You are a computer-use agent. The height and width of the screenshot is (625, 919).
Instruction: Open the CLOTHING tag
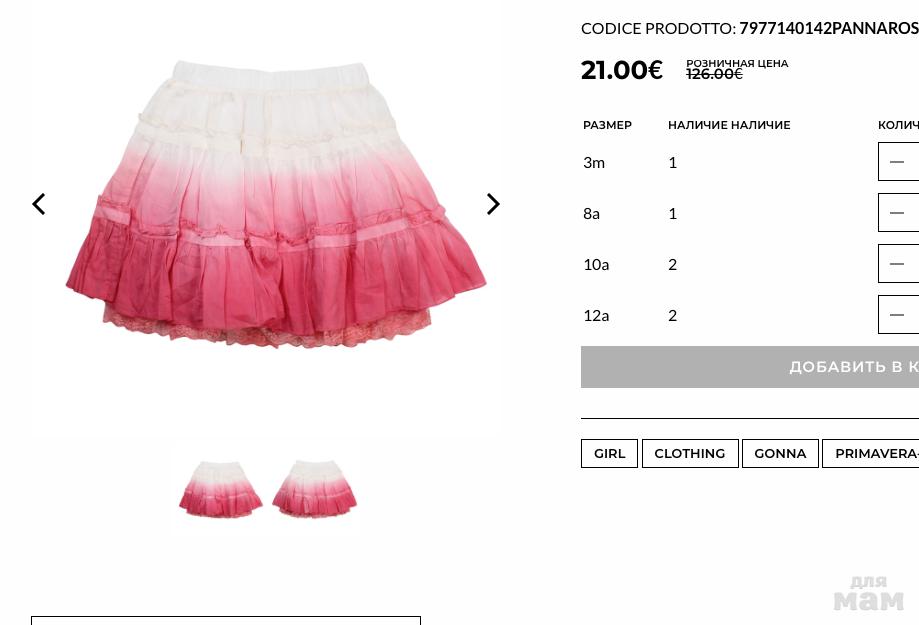coord(690,454)
